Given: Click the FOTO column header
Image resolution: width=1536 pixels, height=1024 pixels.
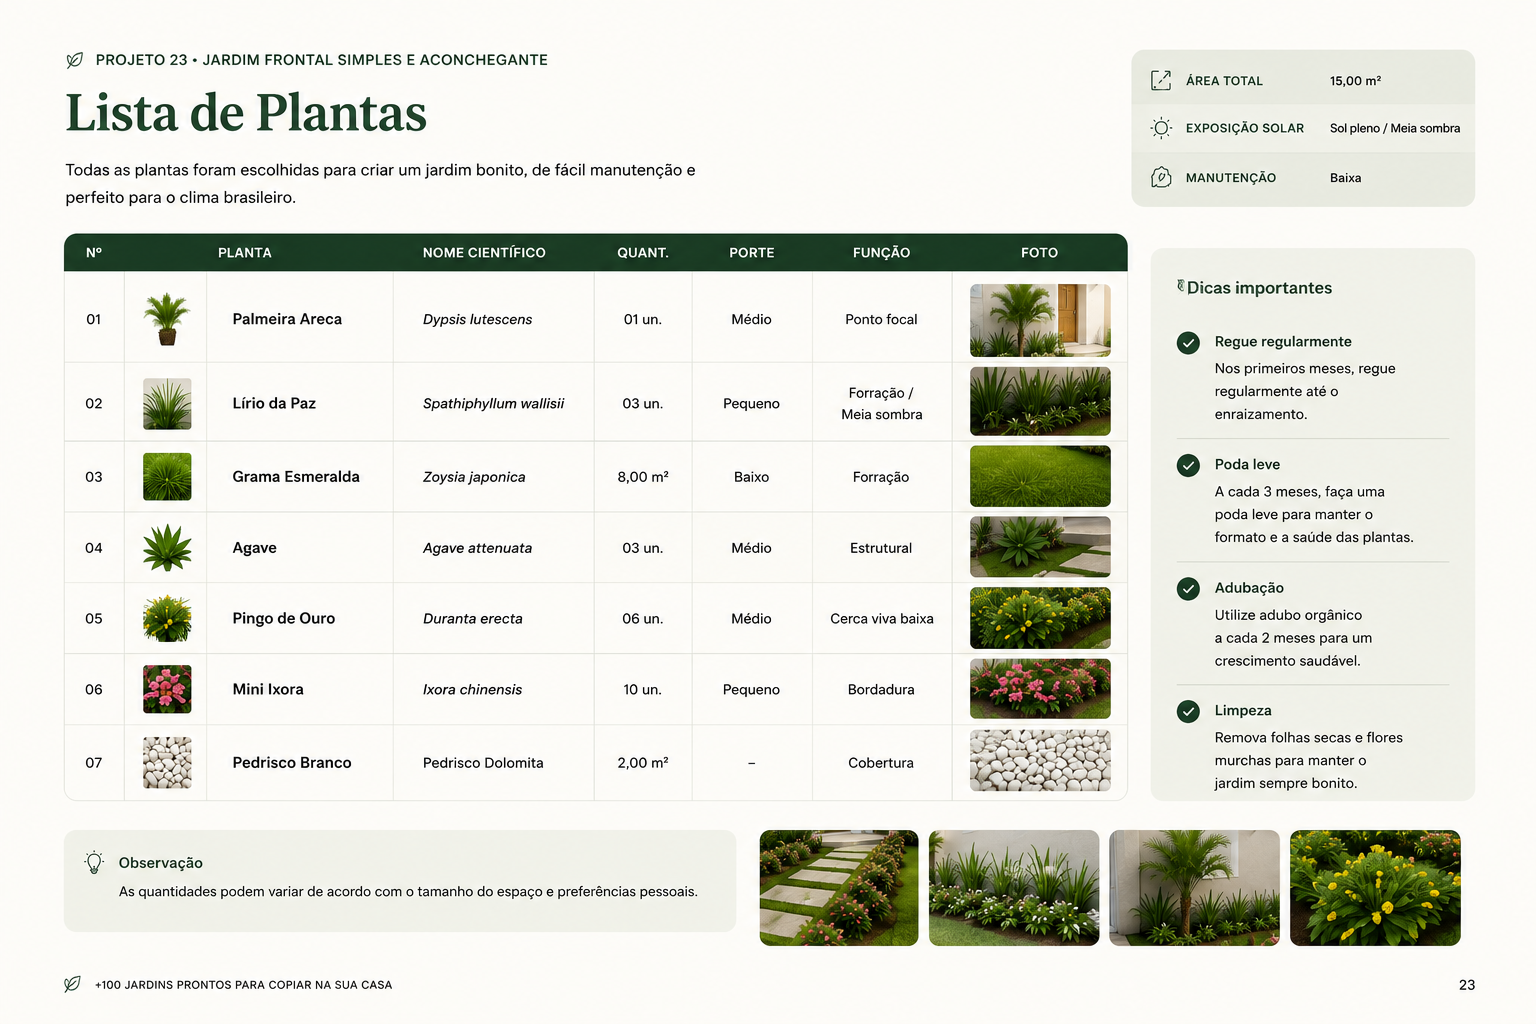Looking at the screenshot, I should [1040, 253].
